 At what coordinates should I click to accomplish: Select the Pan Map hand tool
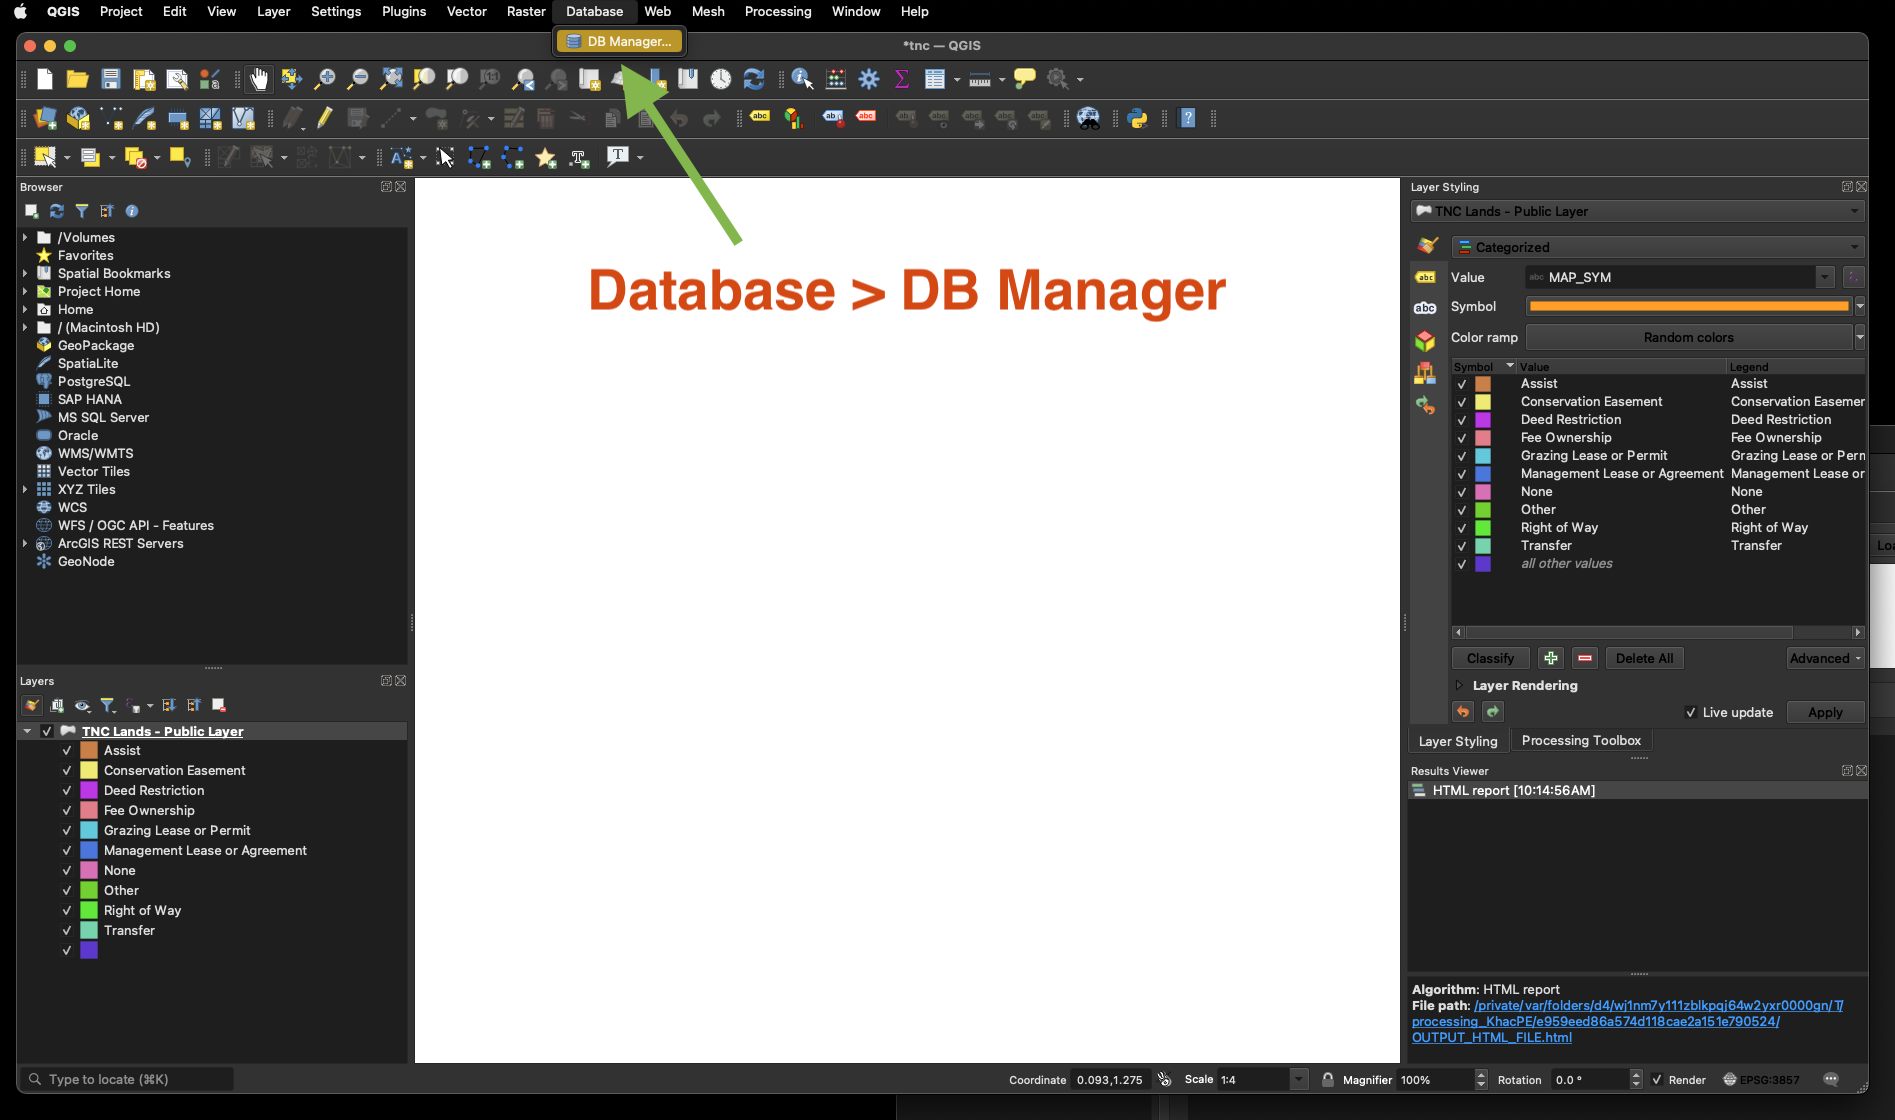(259, 79)
